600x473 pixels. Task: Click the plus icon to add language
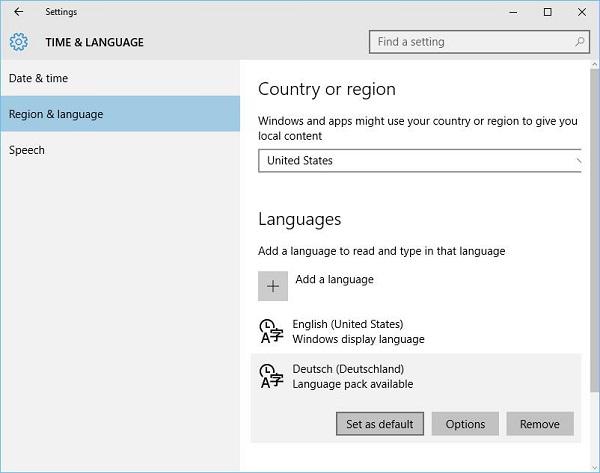(x=273, y=286)
